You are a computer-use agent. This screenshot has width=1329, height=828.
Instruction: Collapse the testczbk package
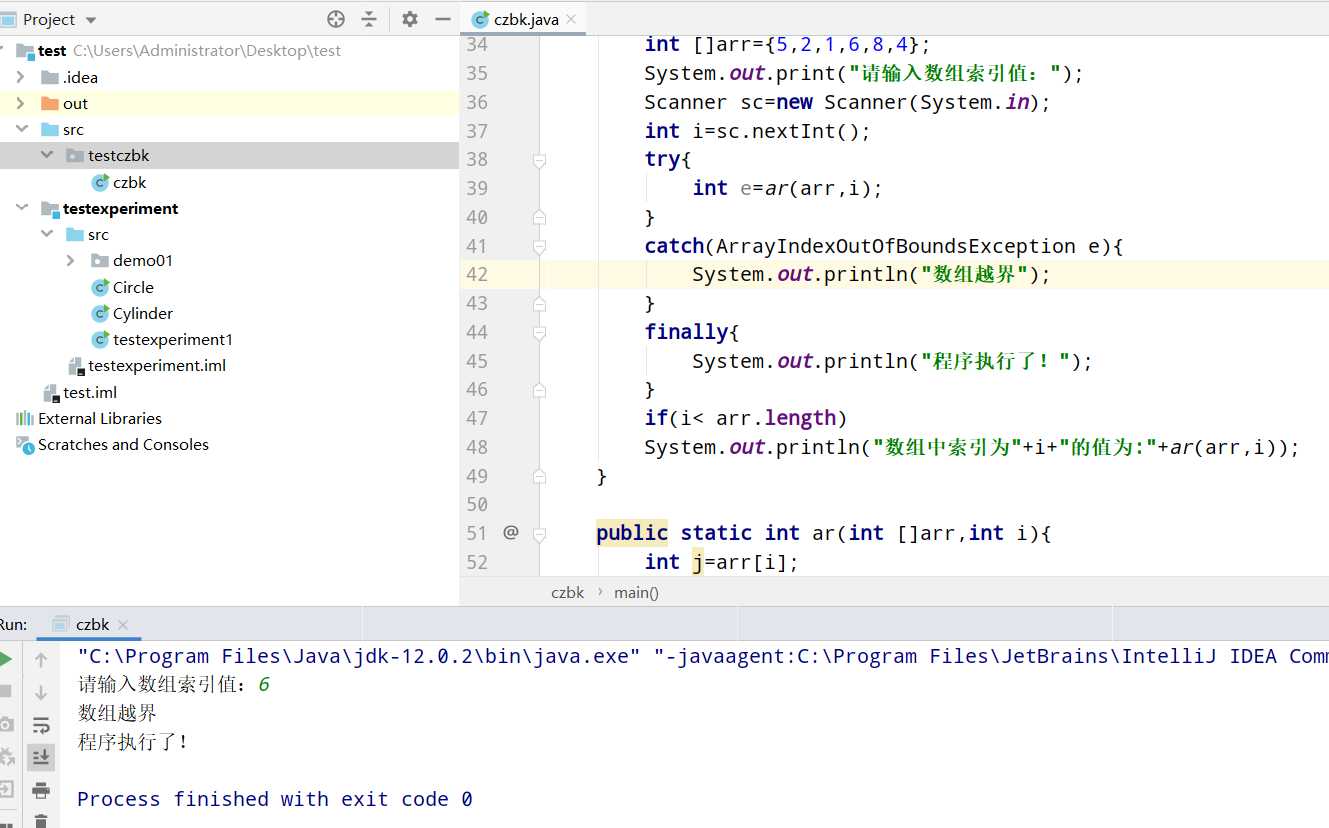(x=46, y=155)
